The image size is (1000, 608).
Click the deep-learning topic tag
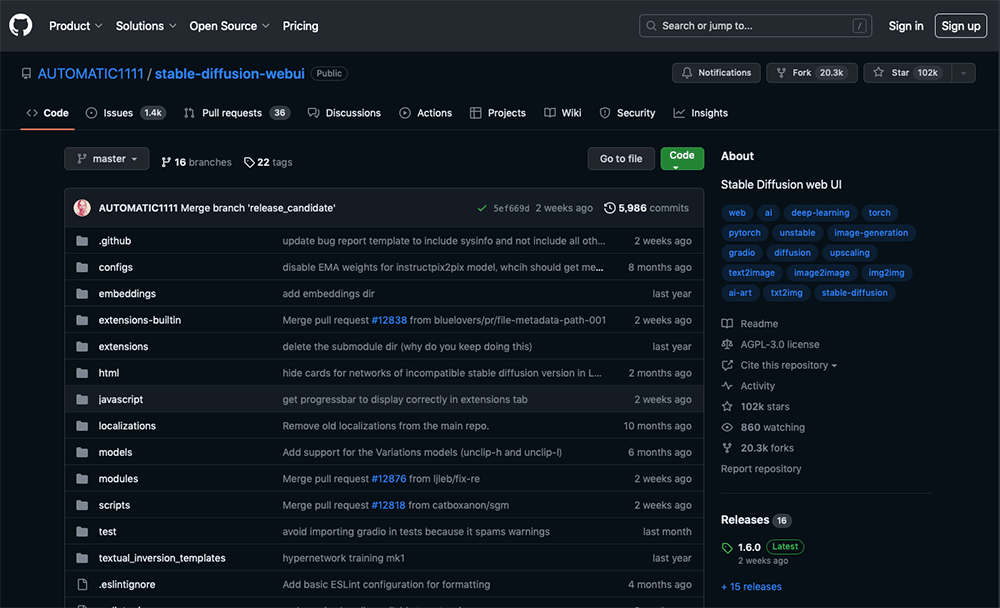[x=820, y=212]
